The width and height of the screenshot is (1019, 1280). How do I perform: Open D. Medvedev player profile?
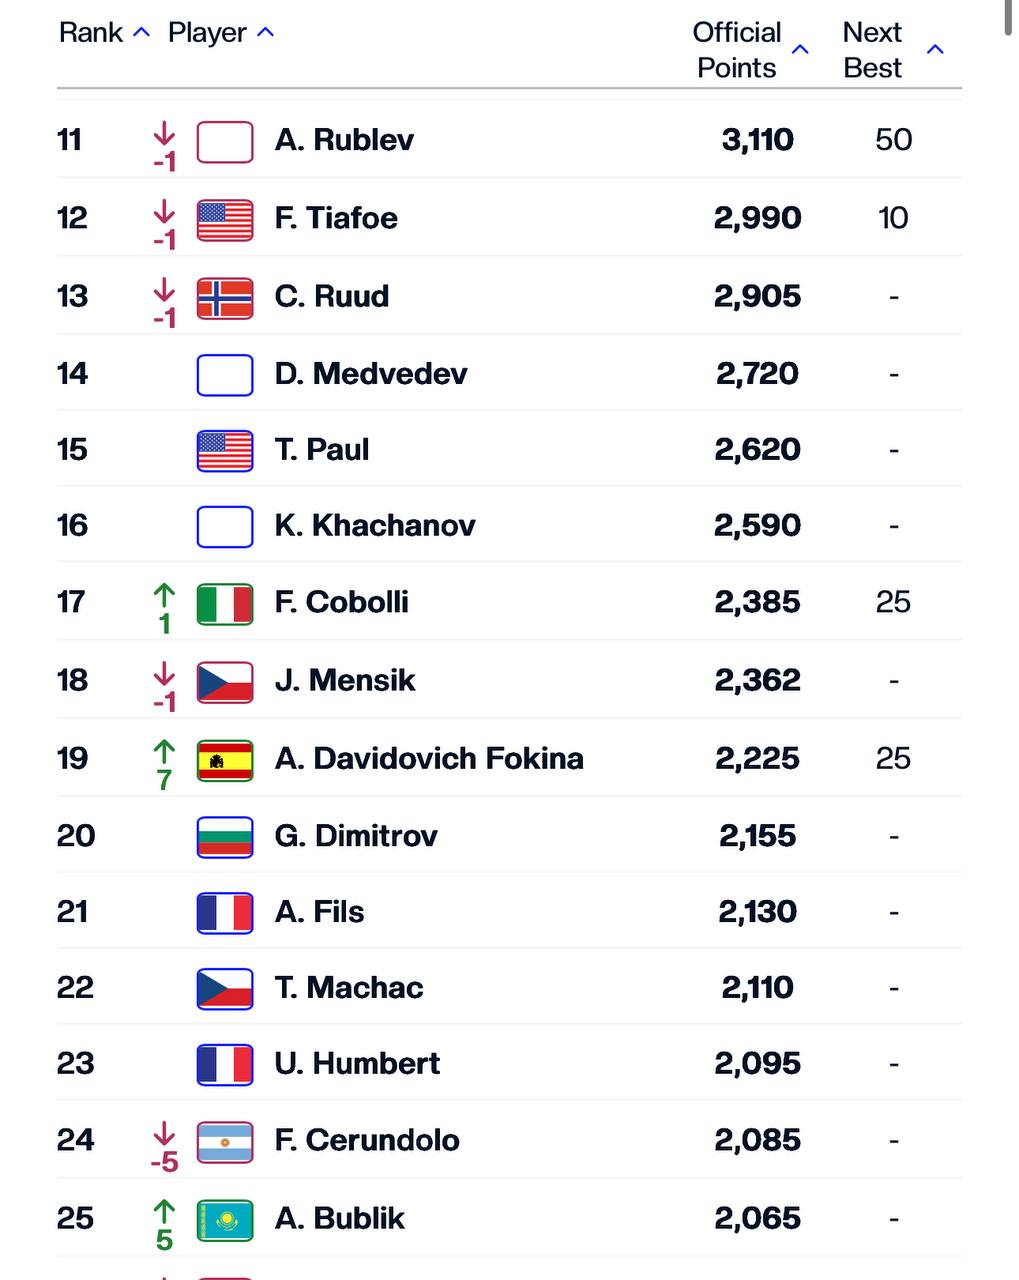tap(371, 374)
